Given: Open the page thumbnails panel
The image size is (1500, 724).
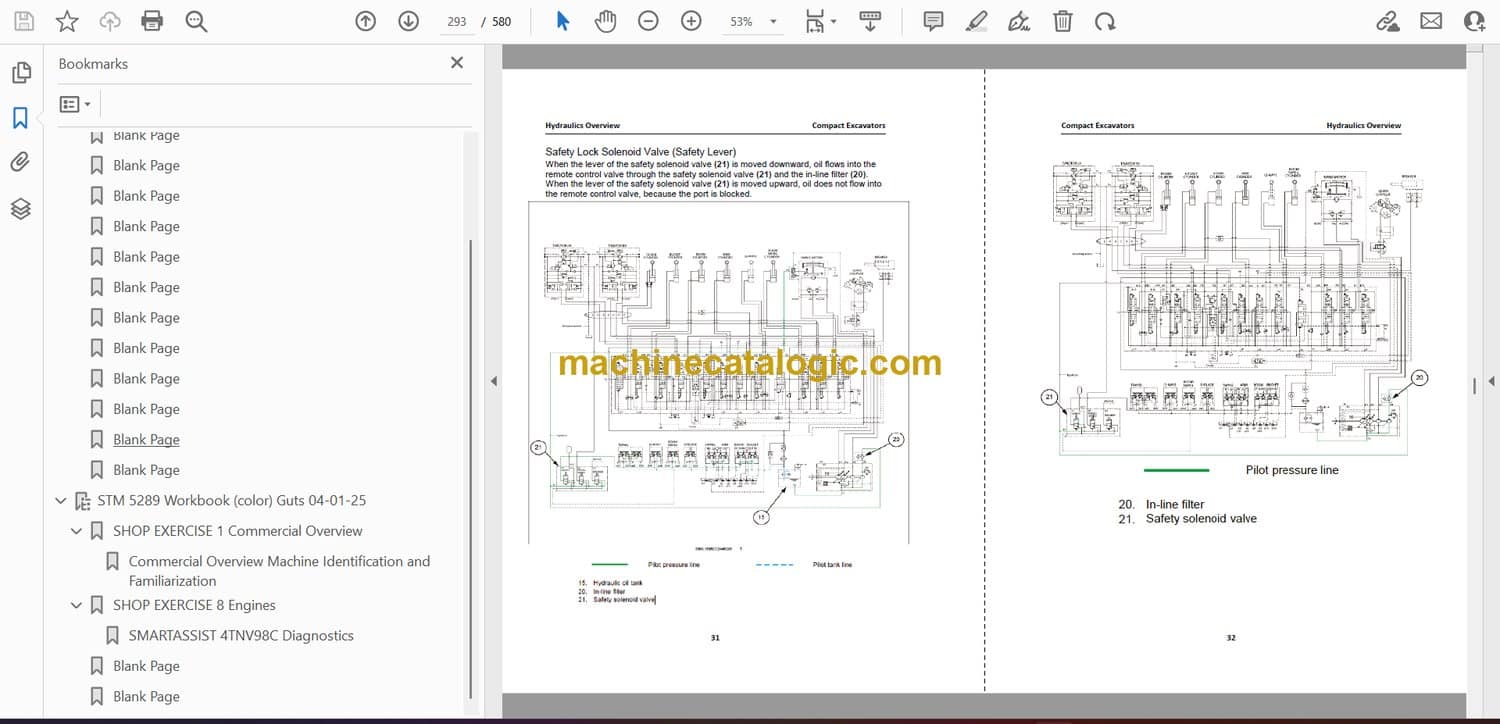Looking at the screenshot, I should click(21, 73).
